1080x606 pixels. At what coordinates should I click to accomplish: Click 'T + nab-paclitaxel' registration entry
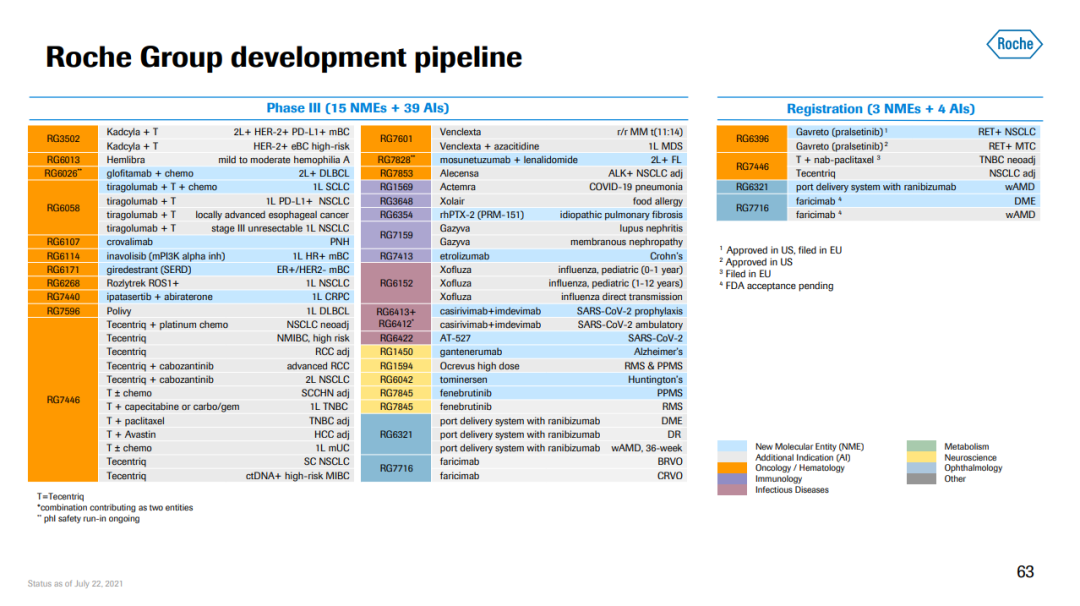(x=838, y=160)
